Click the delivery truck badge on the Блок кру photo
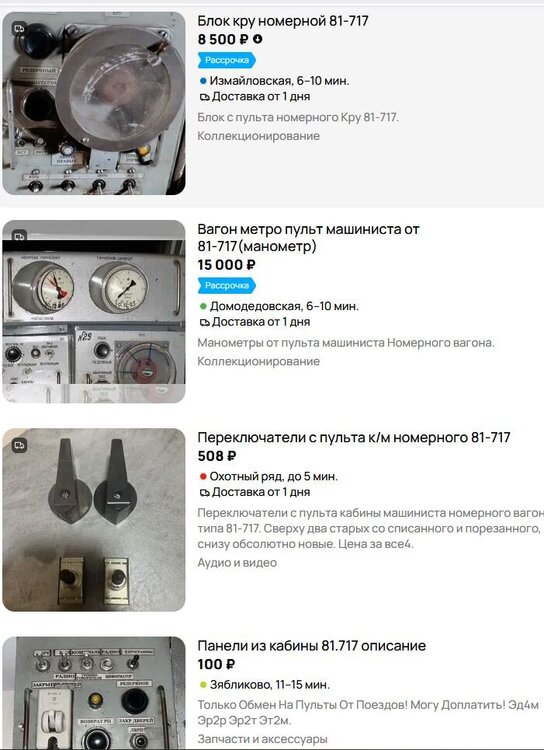This screenshot has height=750, width=544. [x=19, y=28]
